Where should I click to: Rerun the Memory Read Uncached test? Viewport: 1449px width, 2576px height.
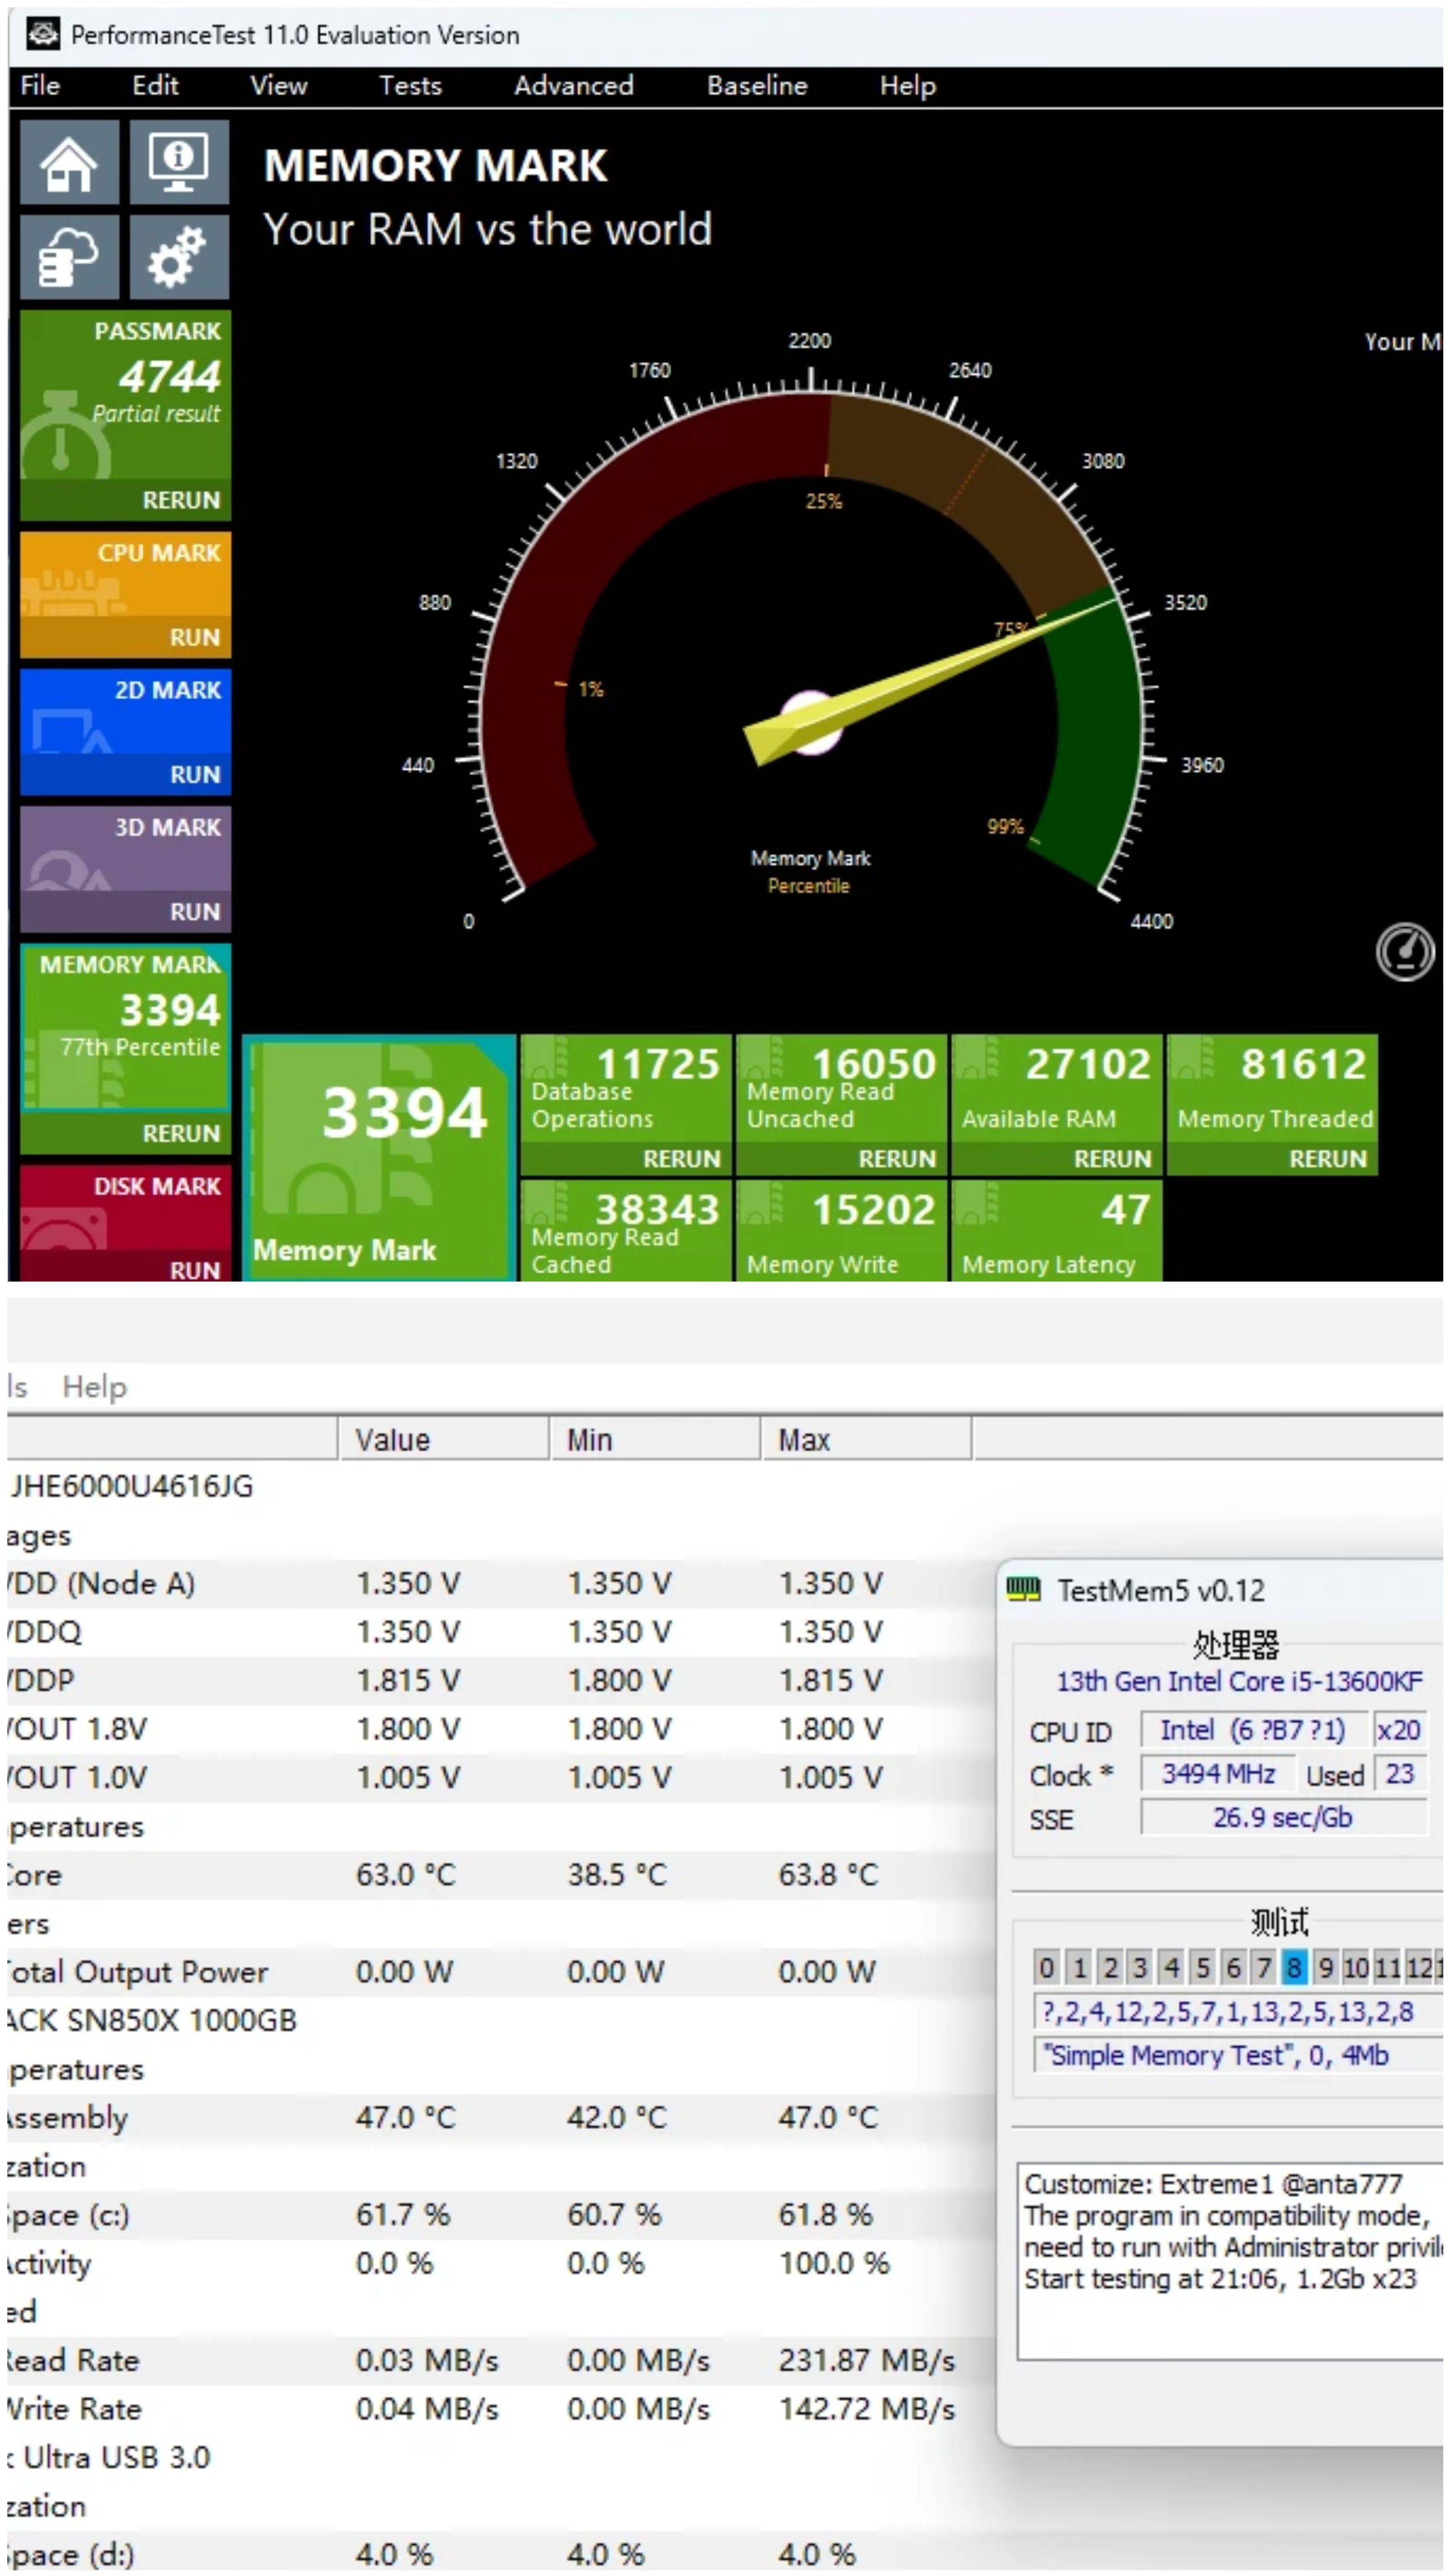pos(897,1158)
